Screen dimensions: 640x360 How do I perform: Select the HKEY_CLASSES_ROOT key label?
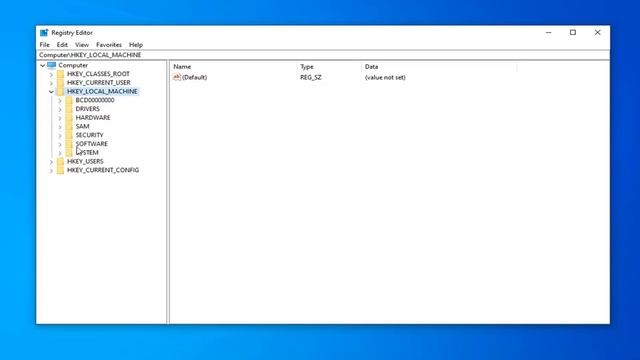point(98,74)
